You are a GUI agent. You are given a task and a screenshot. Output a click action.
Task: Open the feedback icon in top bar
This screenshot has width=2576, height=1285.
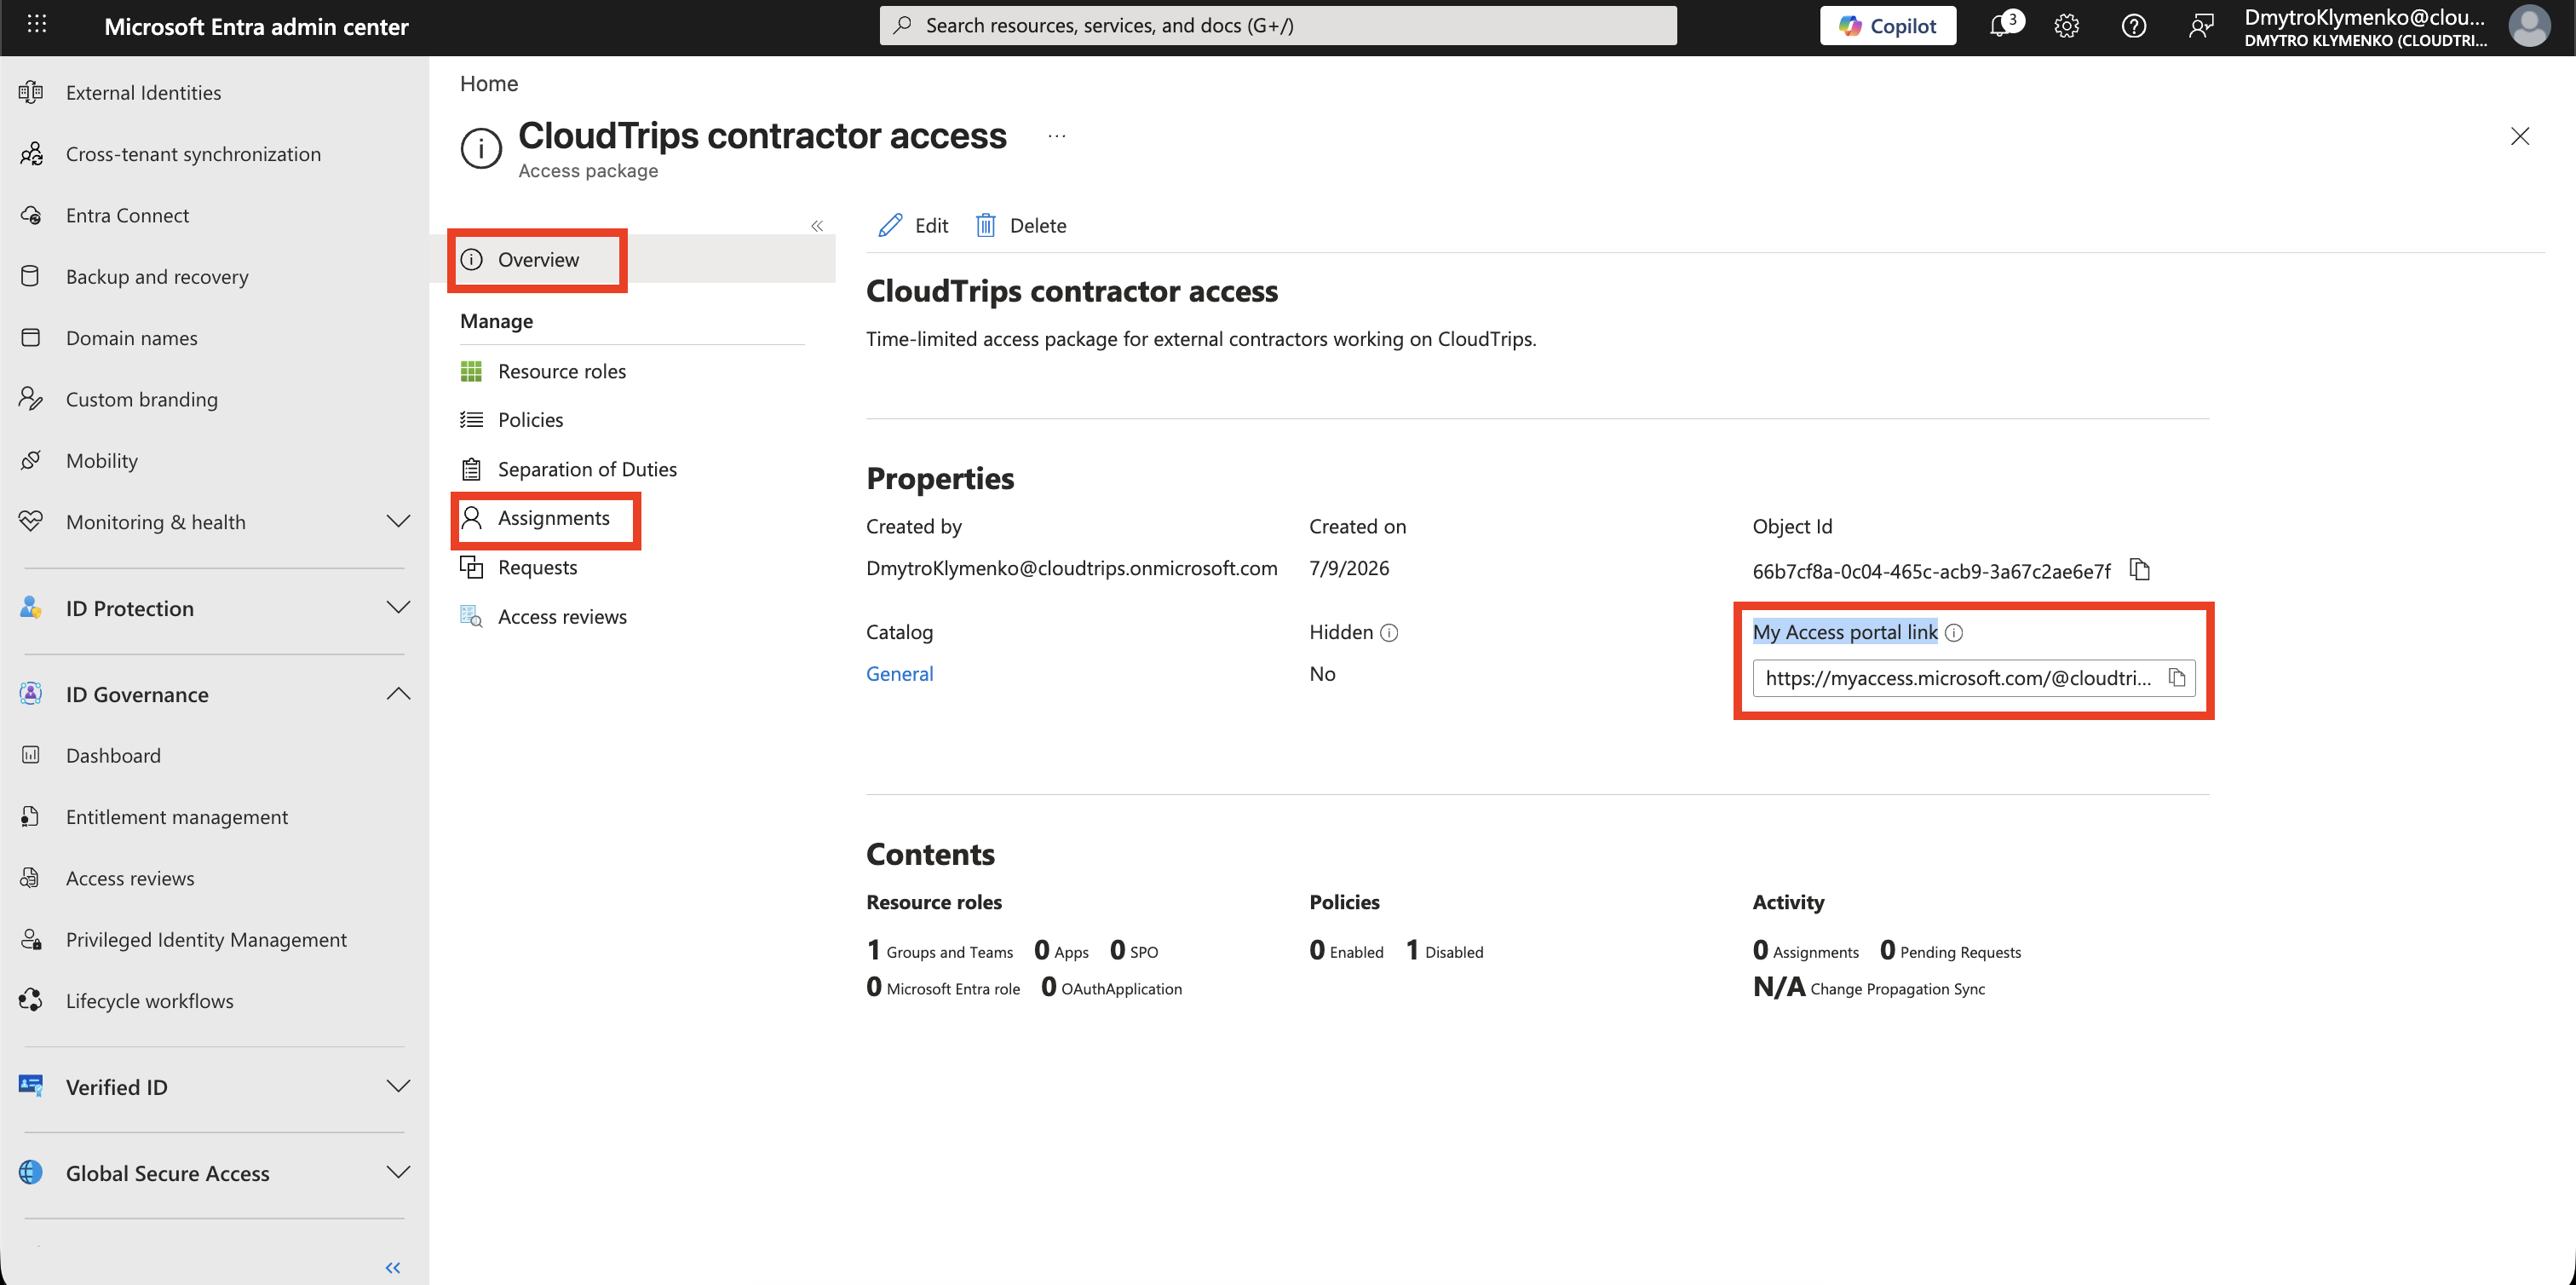pyautogui.click(x=2201, y=26)
